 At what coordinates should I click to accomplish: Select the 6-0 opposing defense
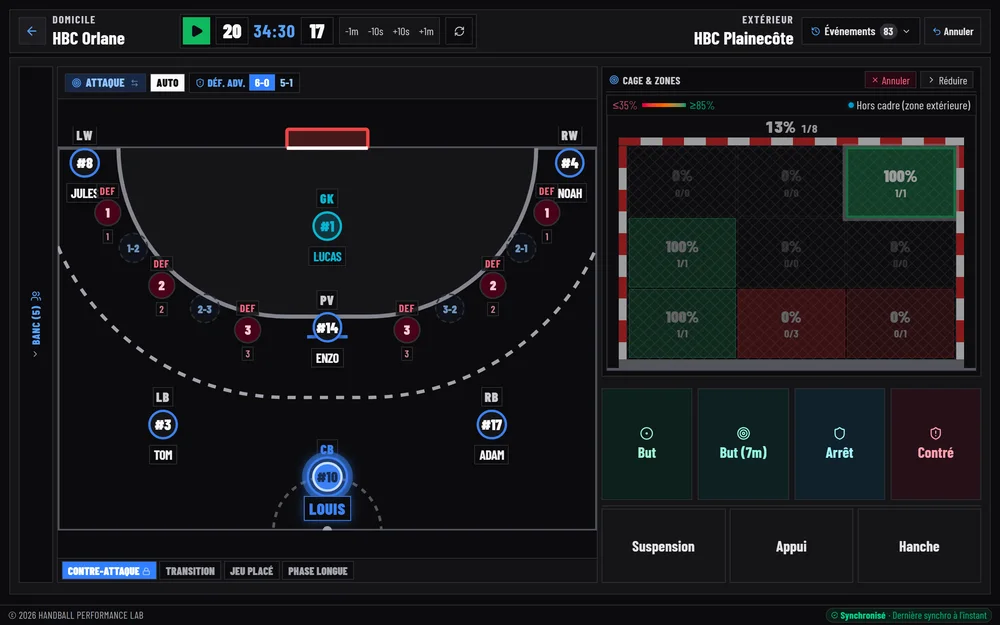point(261,83)
